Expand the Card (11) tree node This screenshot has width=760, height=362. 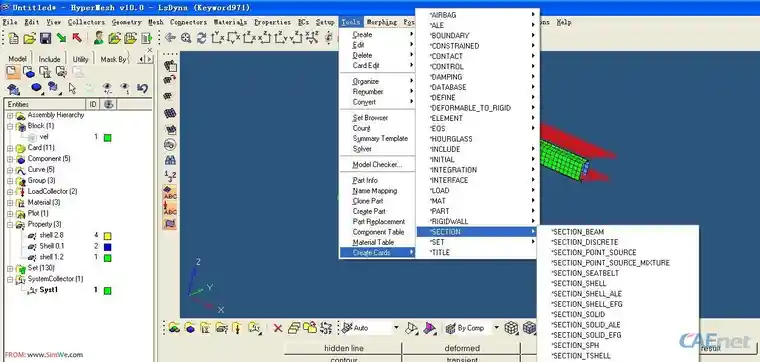point(10,148)
